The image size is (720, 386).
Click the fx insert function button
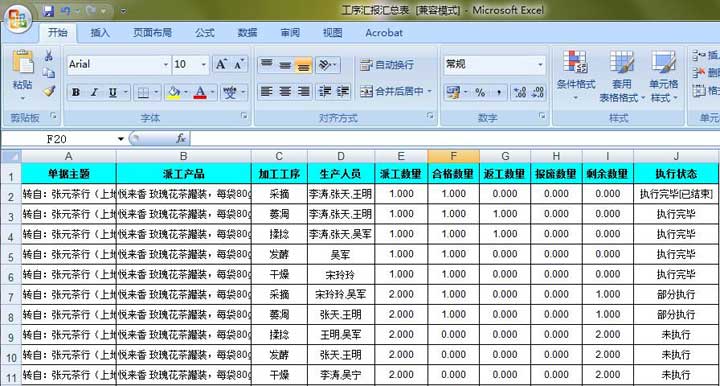coord(180,139)
